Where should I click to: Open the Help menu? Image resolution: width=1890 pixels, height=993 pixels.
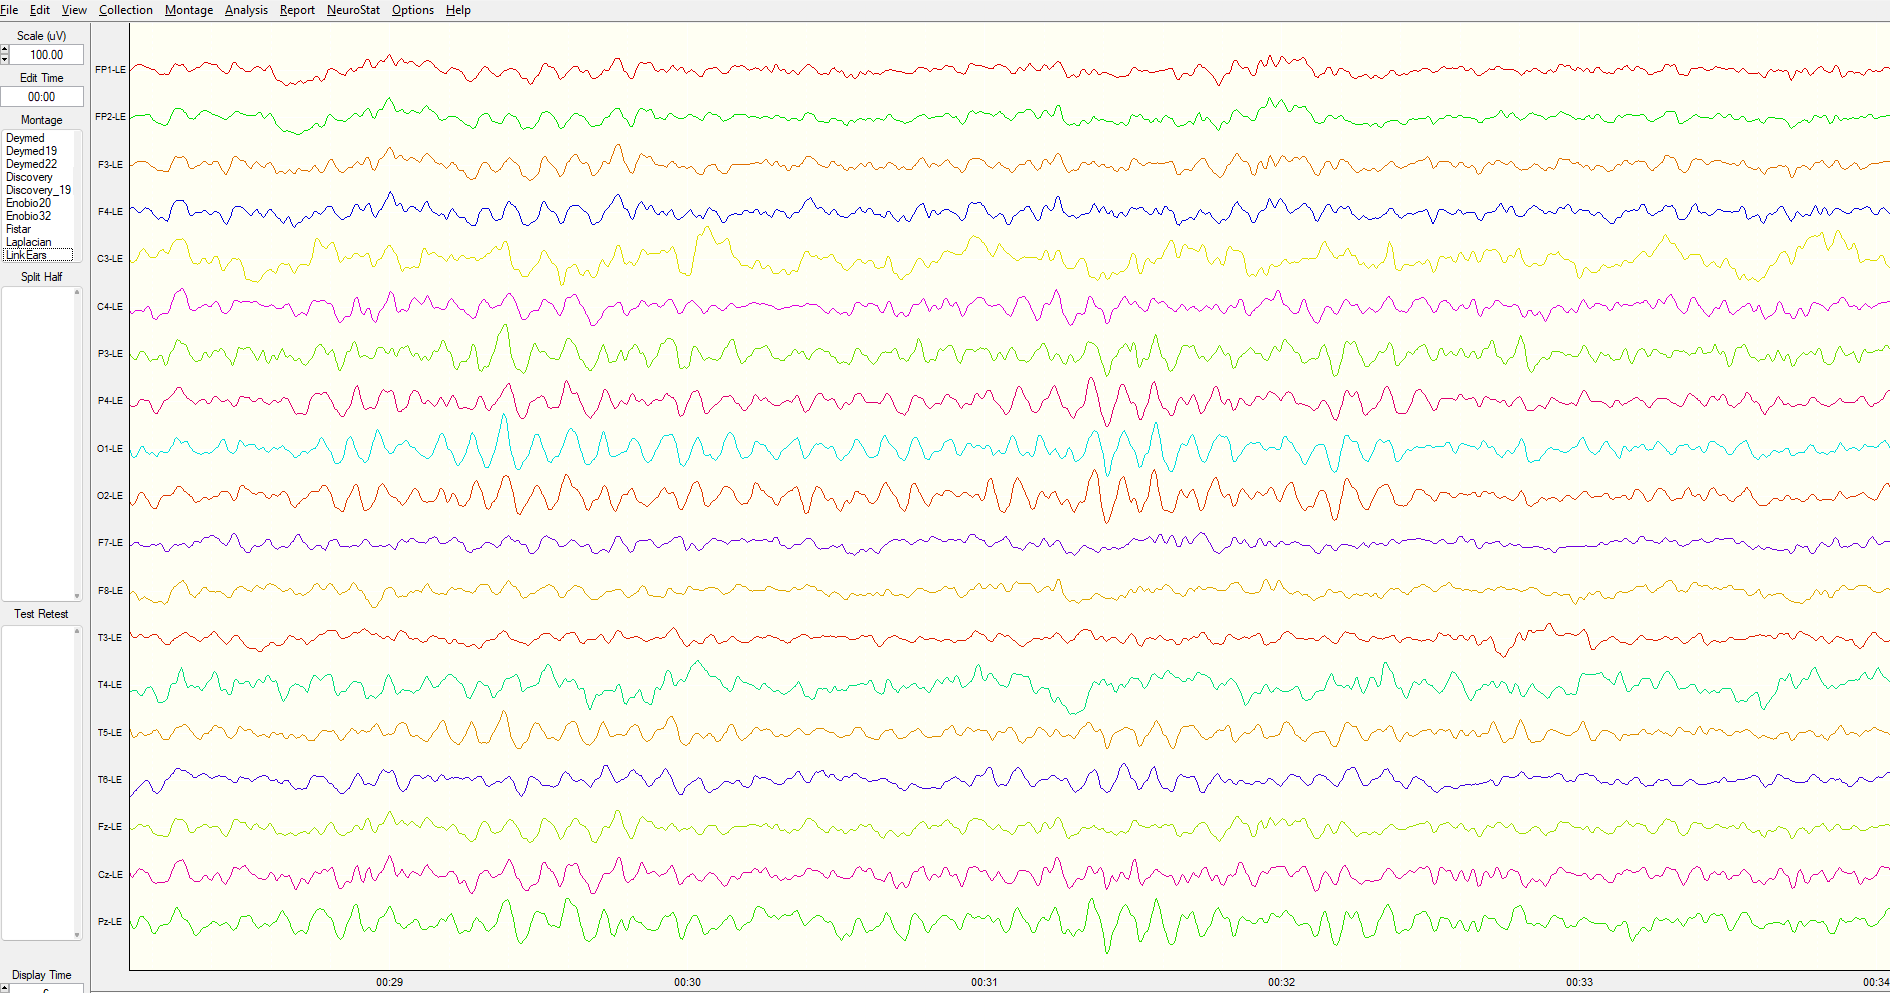[x=458, y=9]
